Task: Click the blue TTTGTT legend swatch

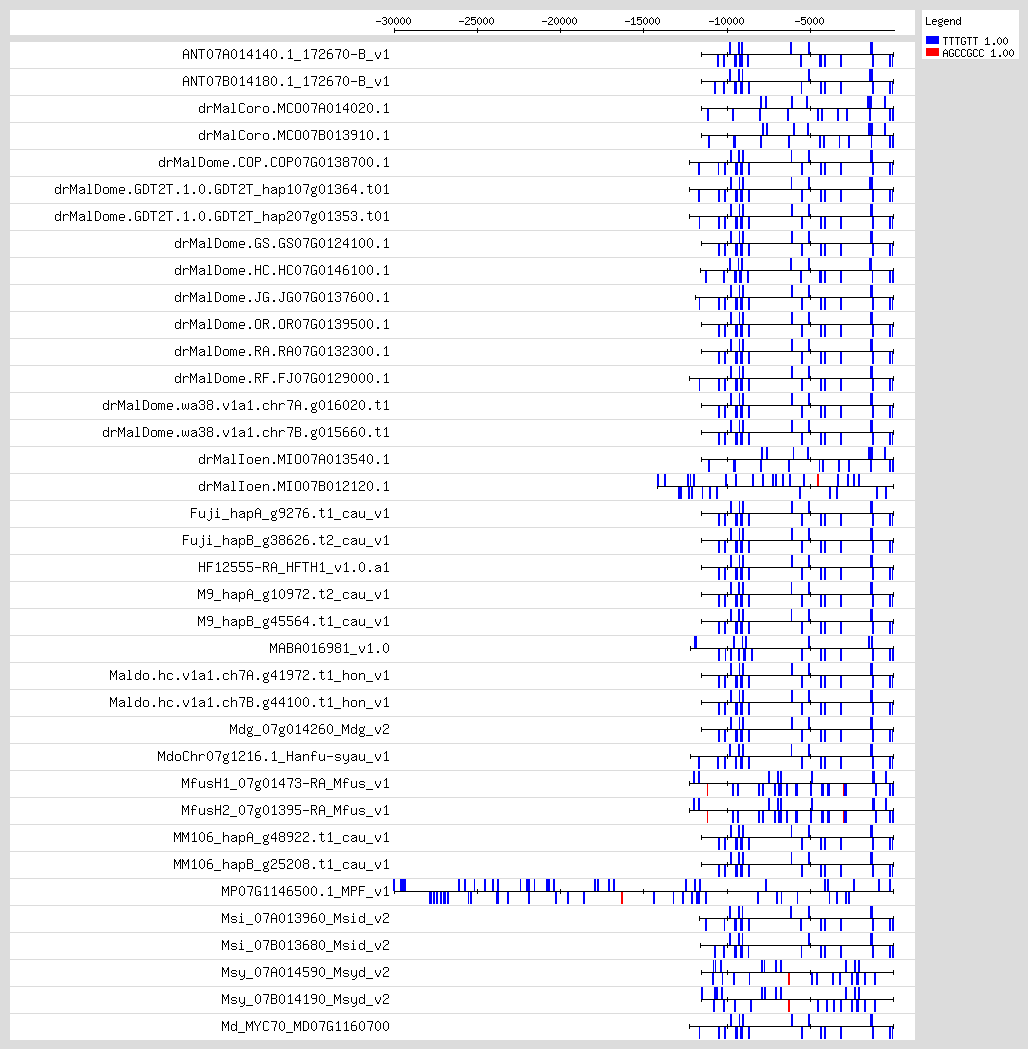Action: pos(932,41)
